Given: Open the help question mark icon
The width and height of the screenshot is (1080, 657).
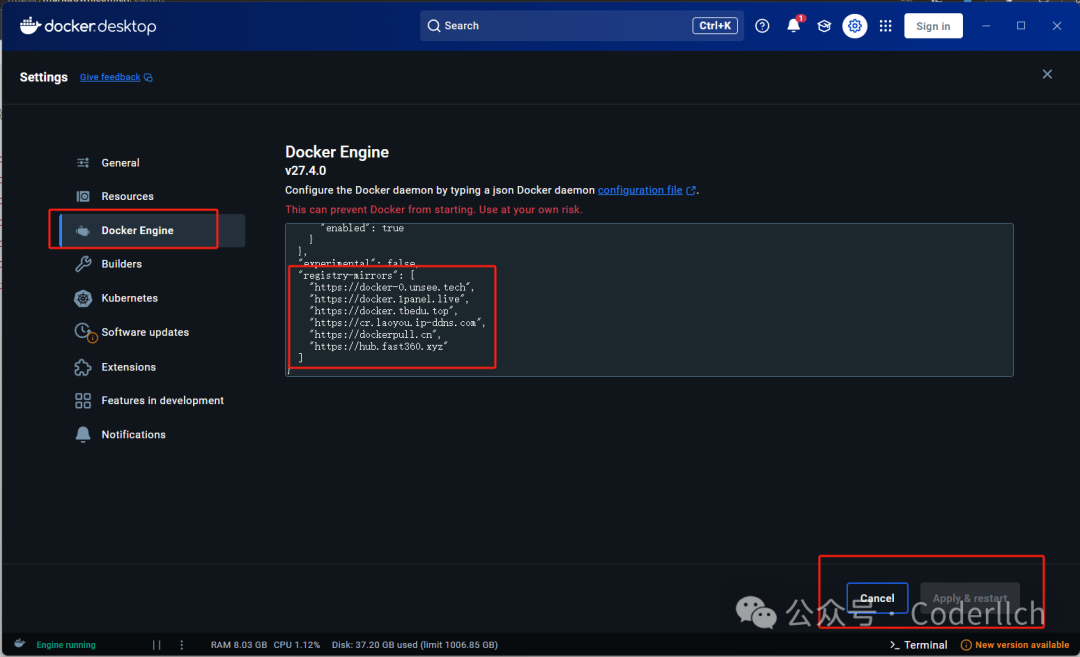Looking at the screenshot, I should click(x=762, y=26).
